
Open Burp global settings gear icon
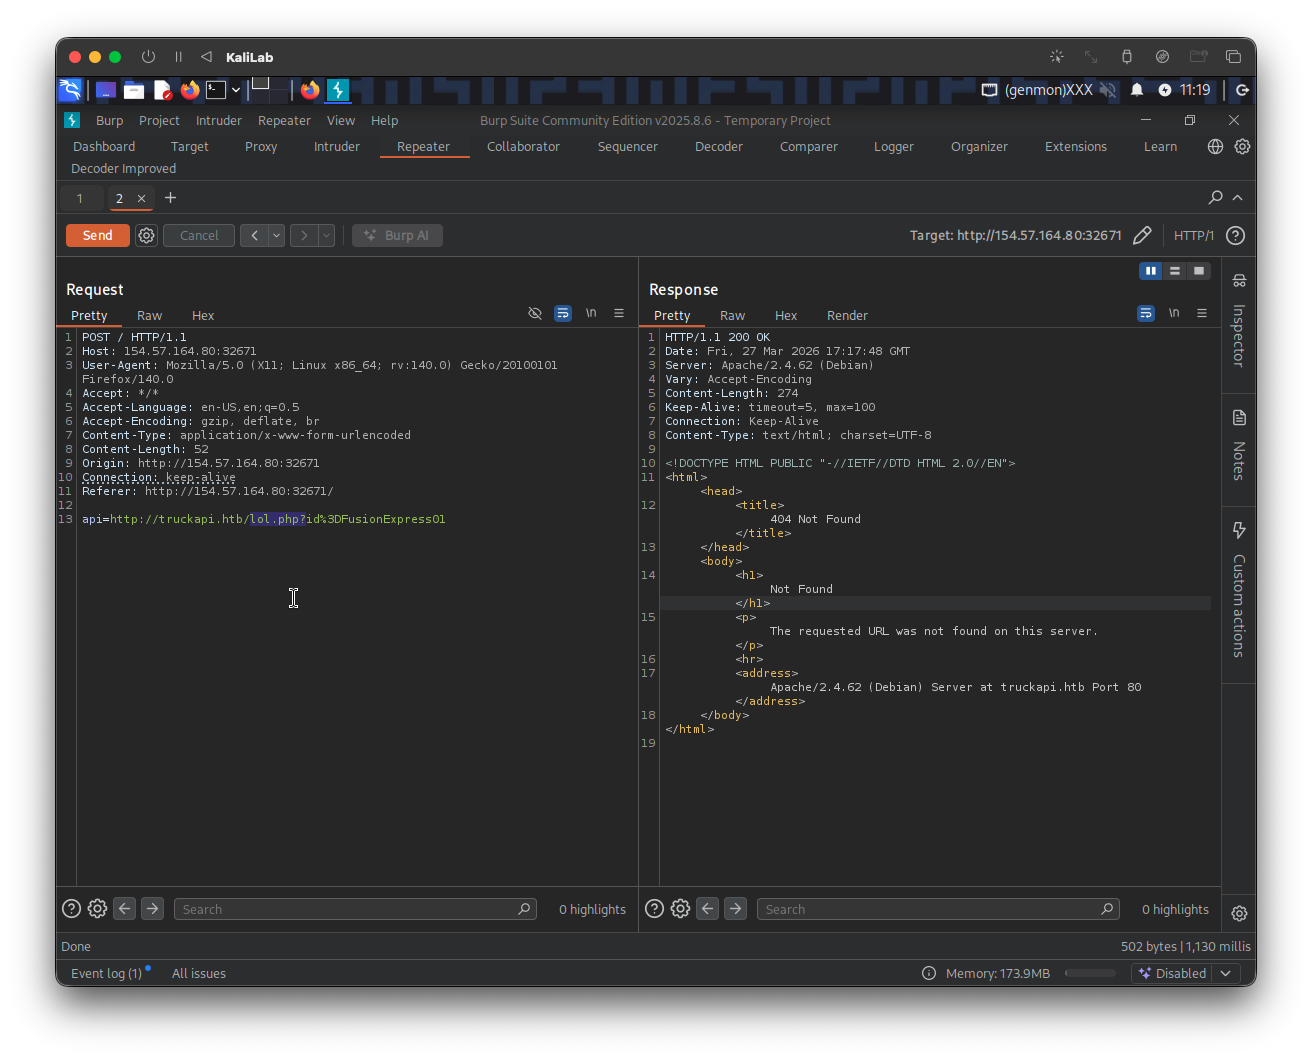tap(1242, 147)
